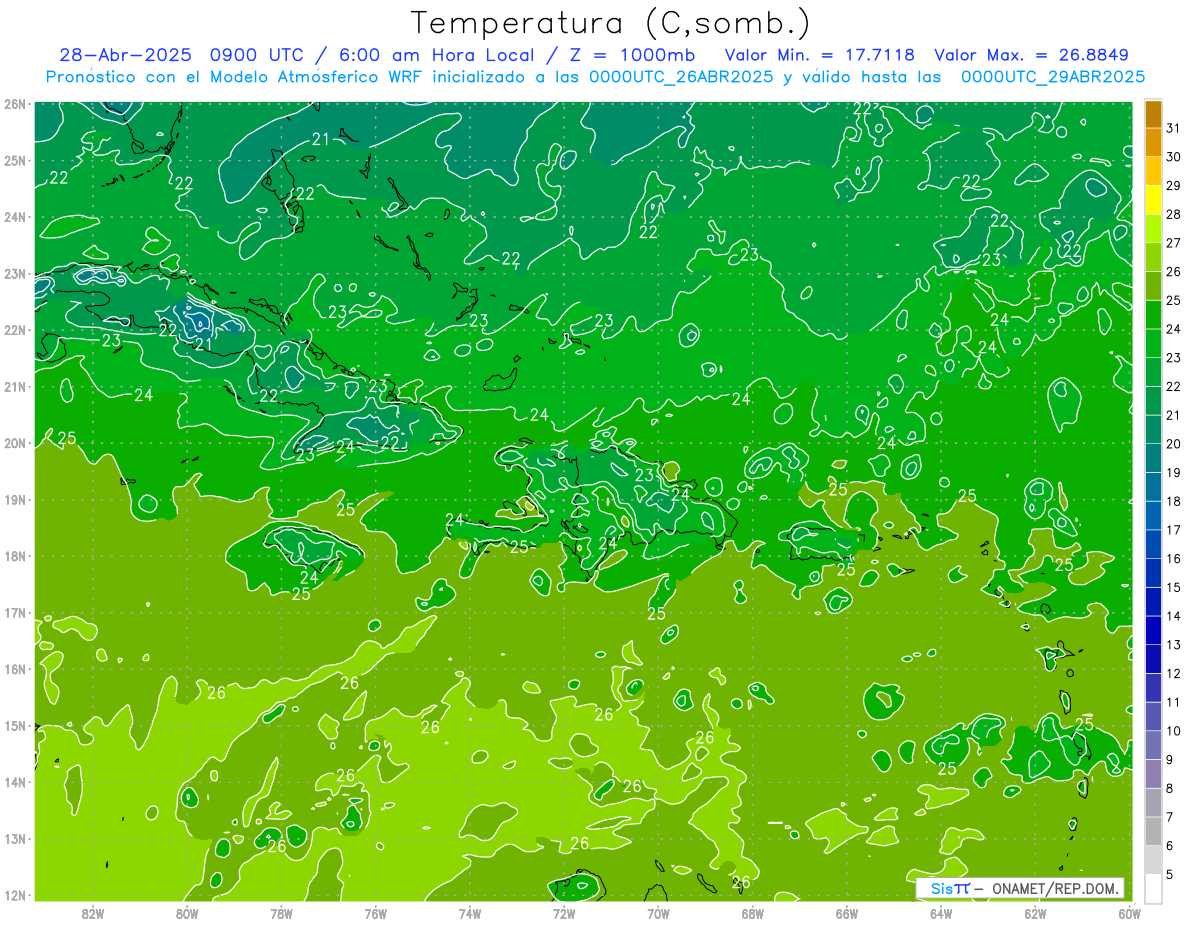This screenshot has width=1200, height=927.
Task: Click the "64W" longitude axis label
Action: coord(941,913)
